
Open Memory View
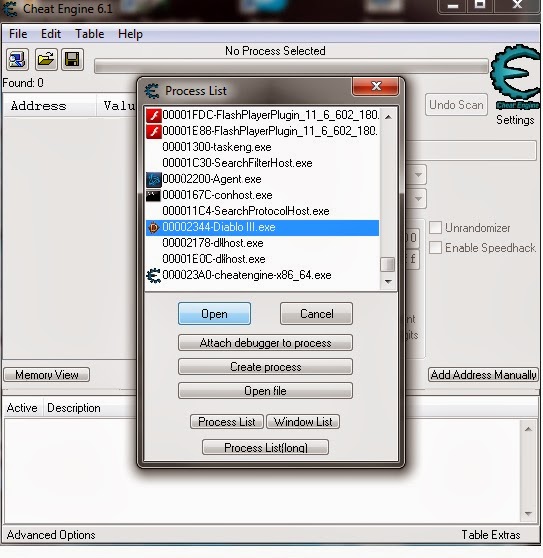47,375
